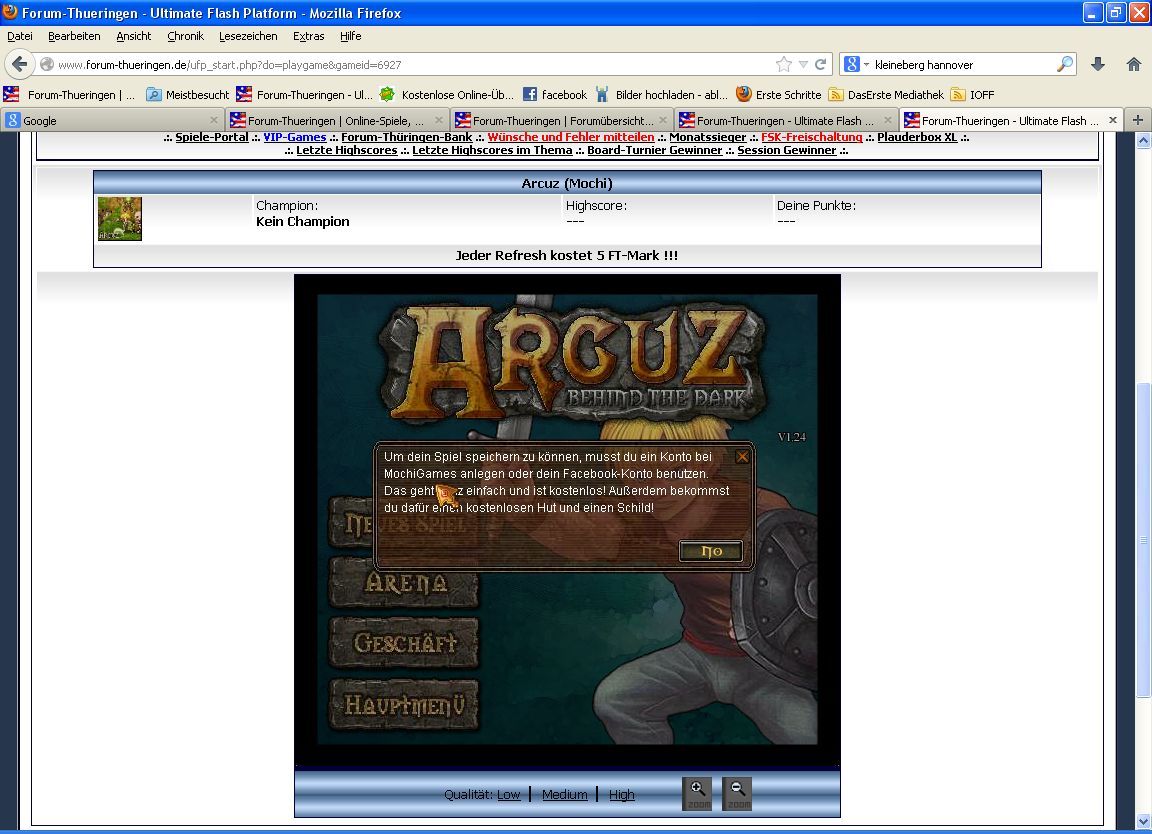Close the Forumübersicht tab
The width and height of the screenshot is (1152, 834).
(663, 120)
